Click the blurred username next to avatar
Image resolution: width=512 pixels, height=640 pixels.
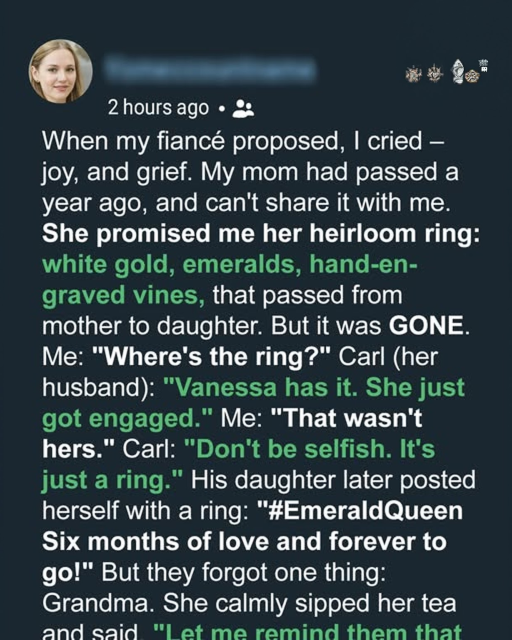point(210,68)
